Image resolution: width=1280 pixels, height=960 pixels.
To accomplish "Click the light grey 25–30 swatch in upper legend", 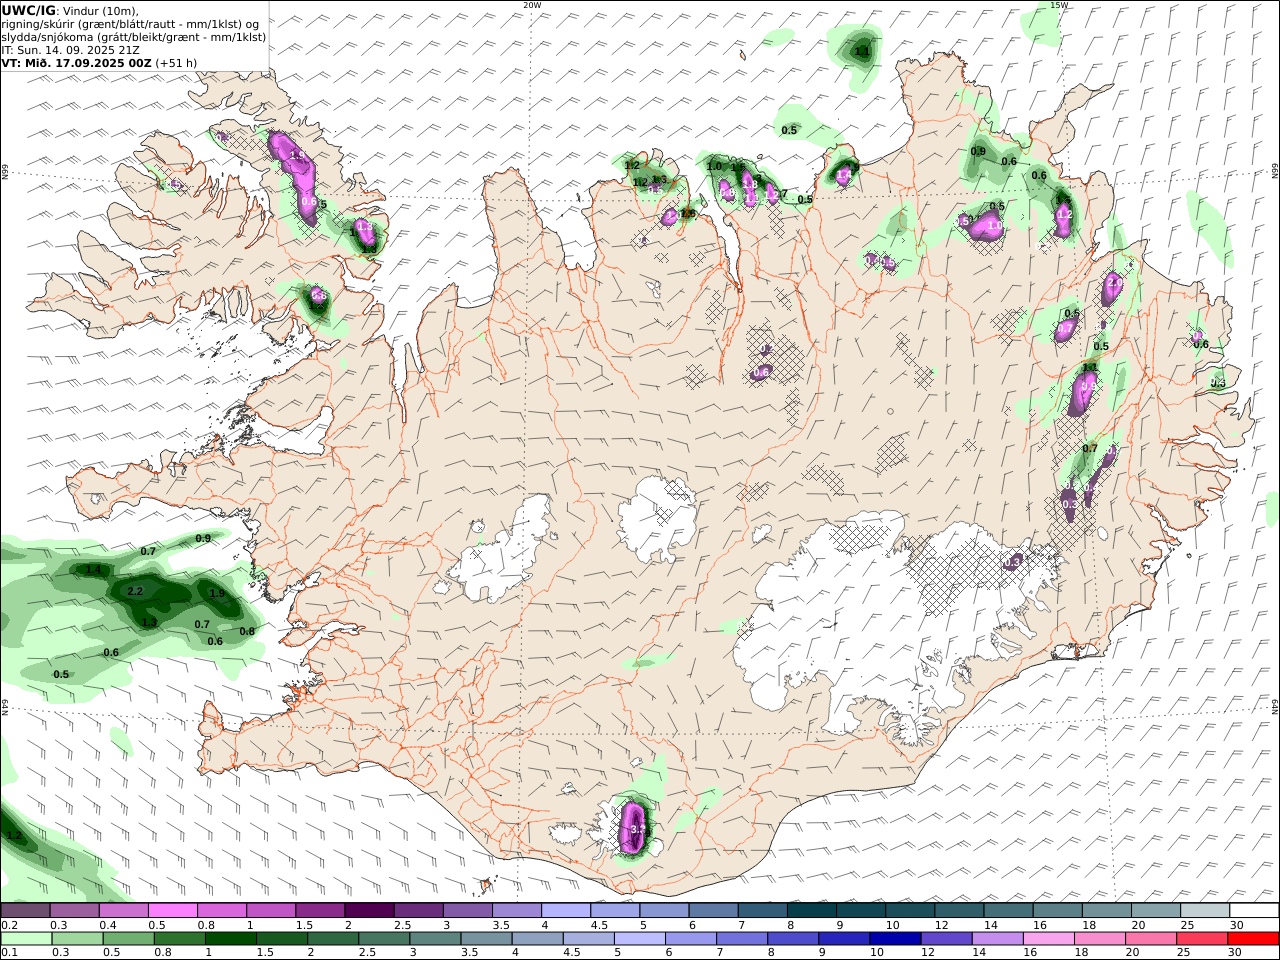I will (1205, 911).
